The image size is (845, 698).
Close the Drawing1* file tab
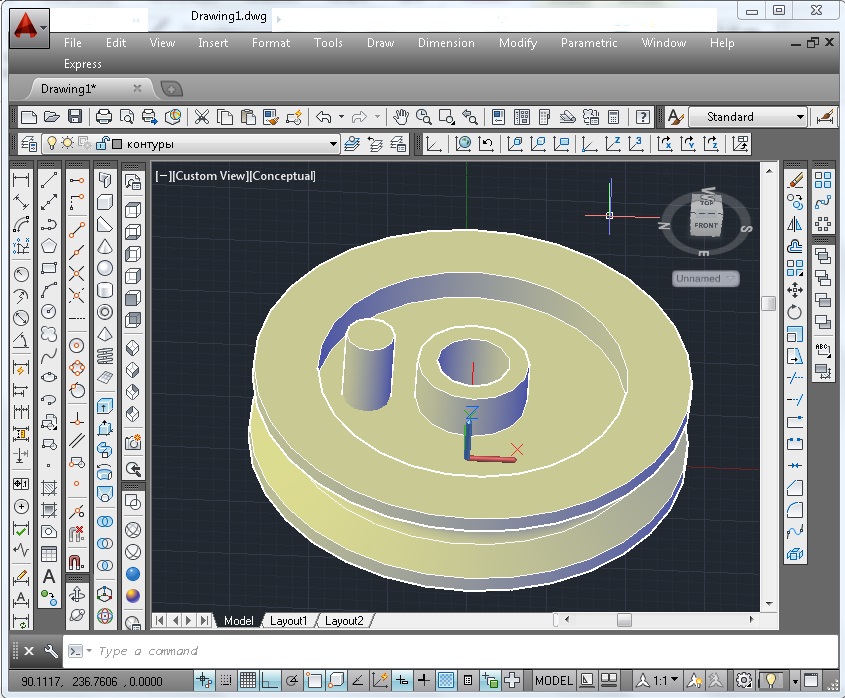(137, 88)
